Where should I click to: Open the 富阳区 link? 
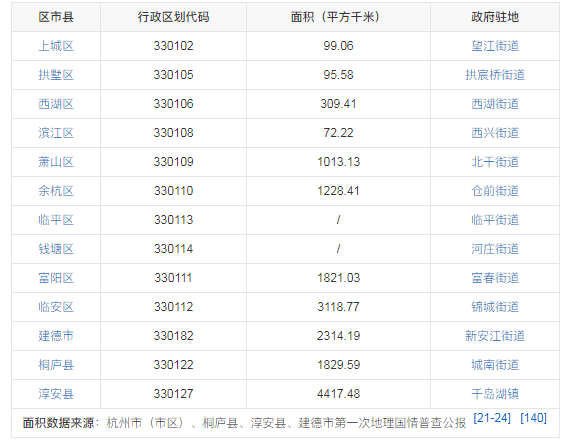56,278
